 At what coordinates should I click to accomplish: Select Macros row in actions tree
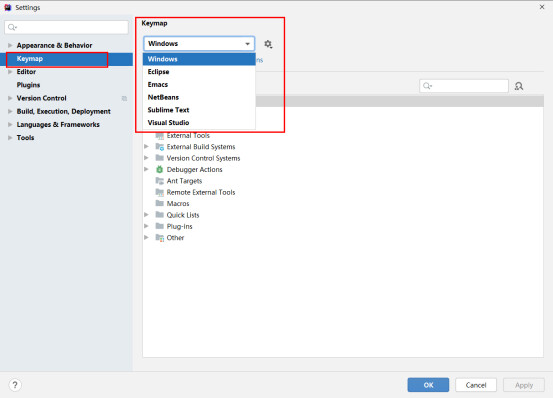pyautogui.click(x=343, y=203)
